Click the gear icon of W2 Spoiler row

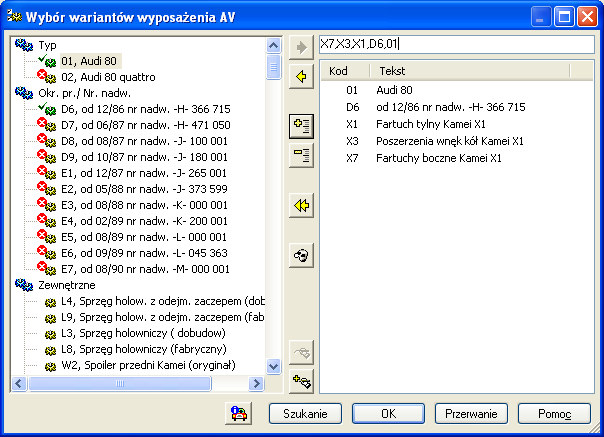point(50,366)
